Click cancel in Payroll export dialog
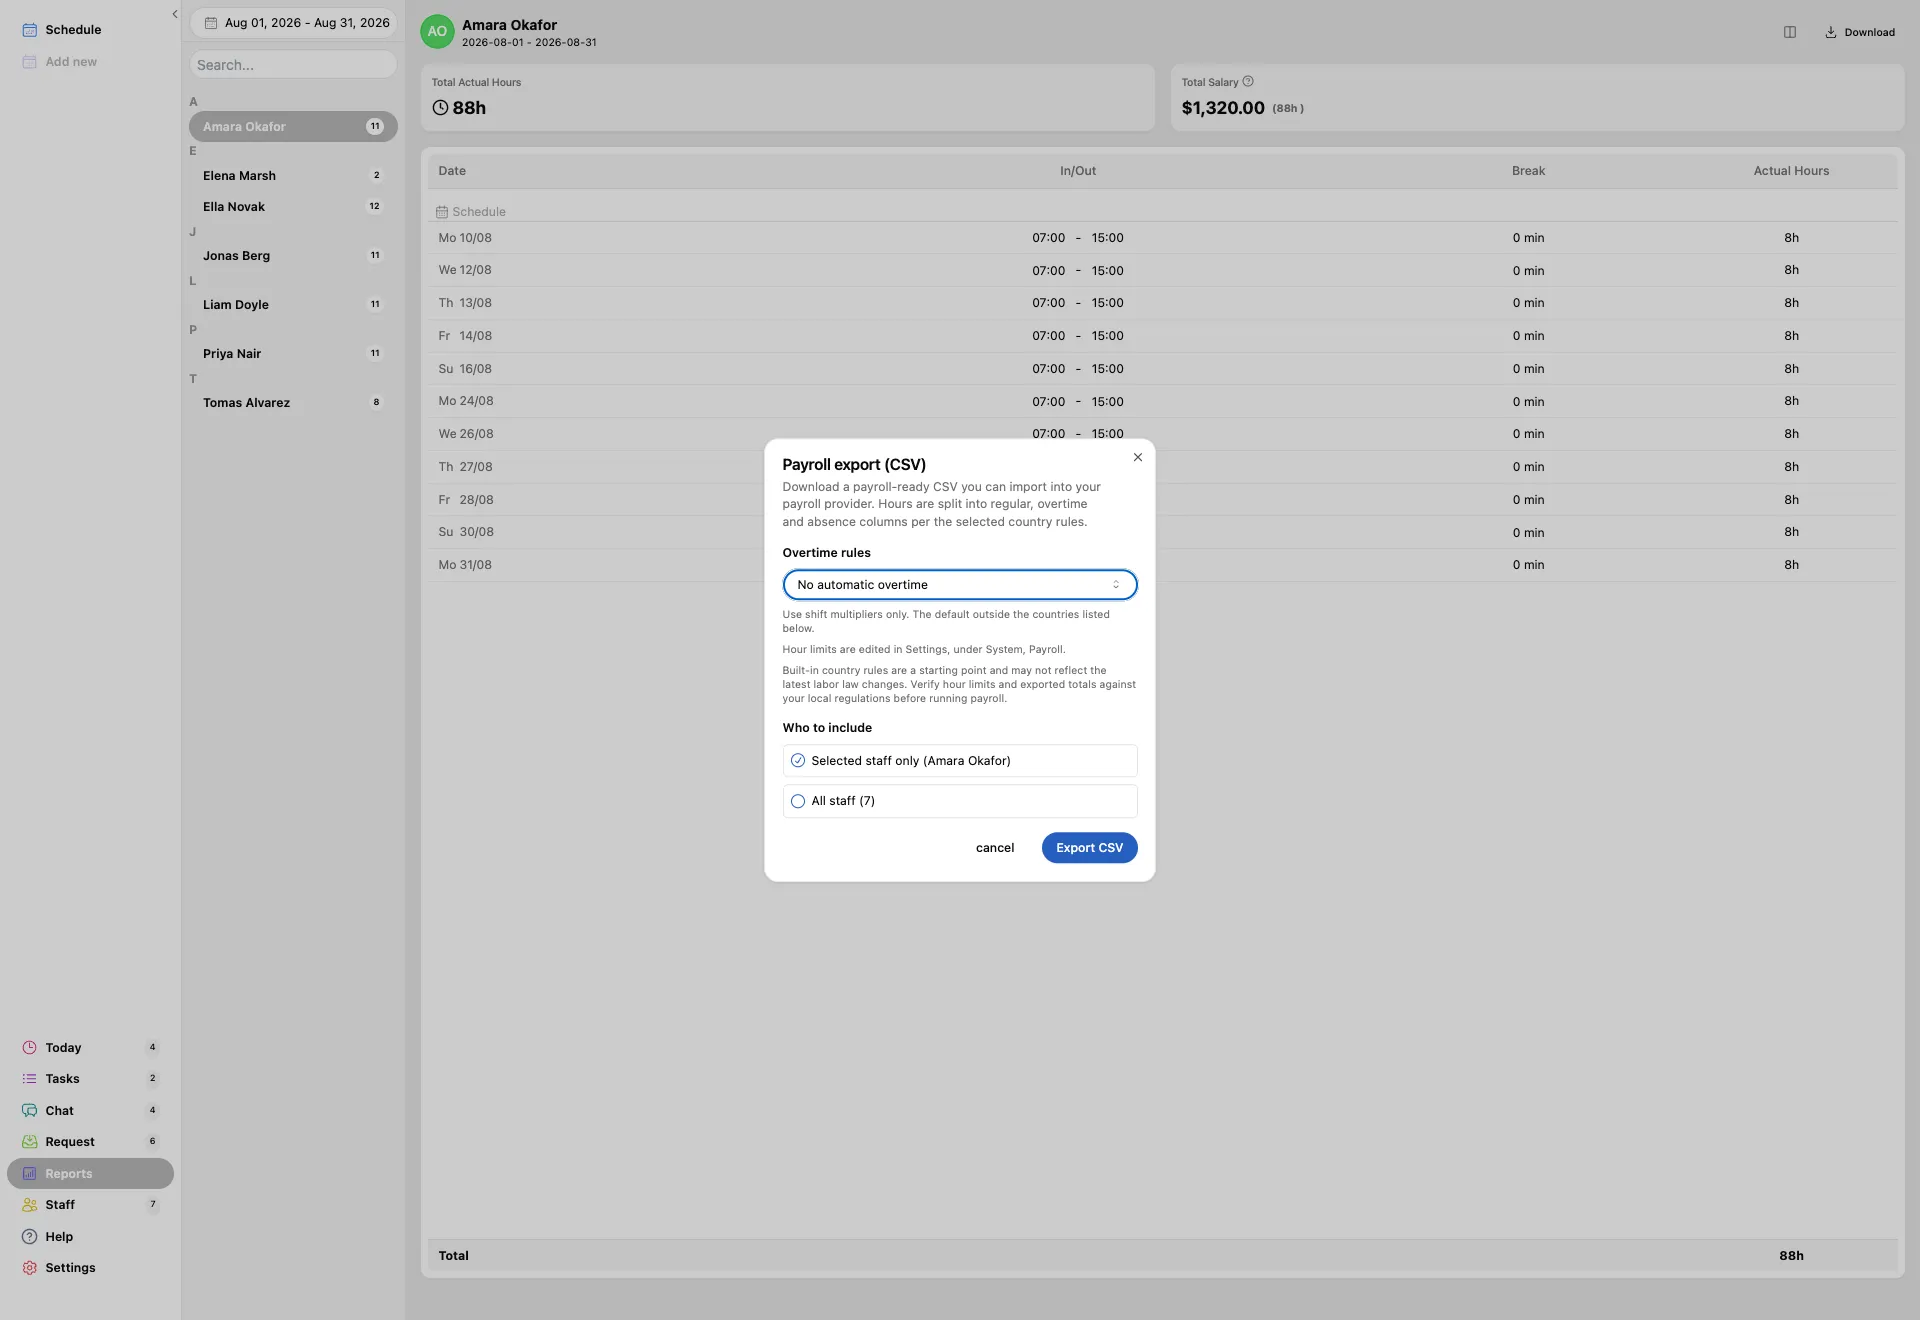 (x=995, y=848)
